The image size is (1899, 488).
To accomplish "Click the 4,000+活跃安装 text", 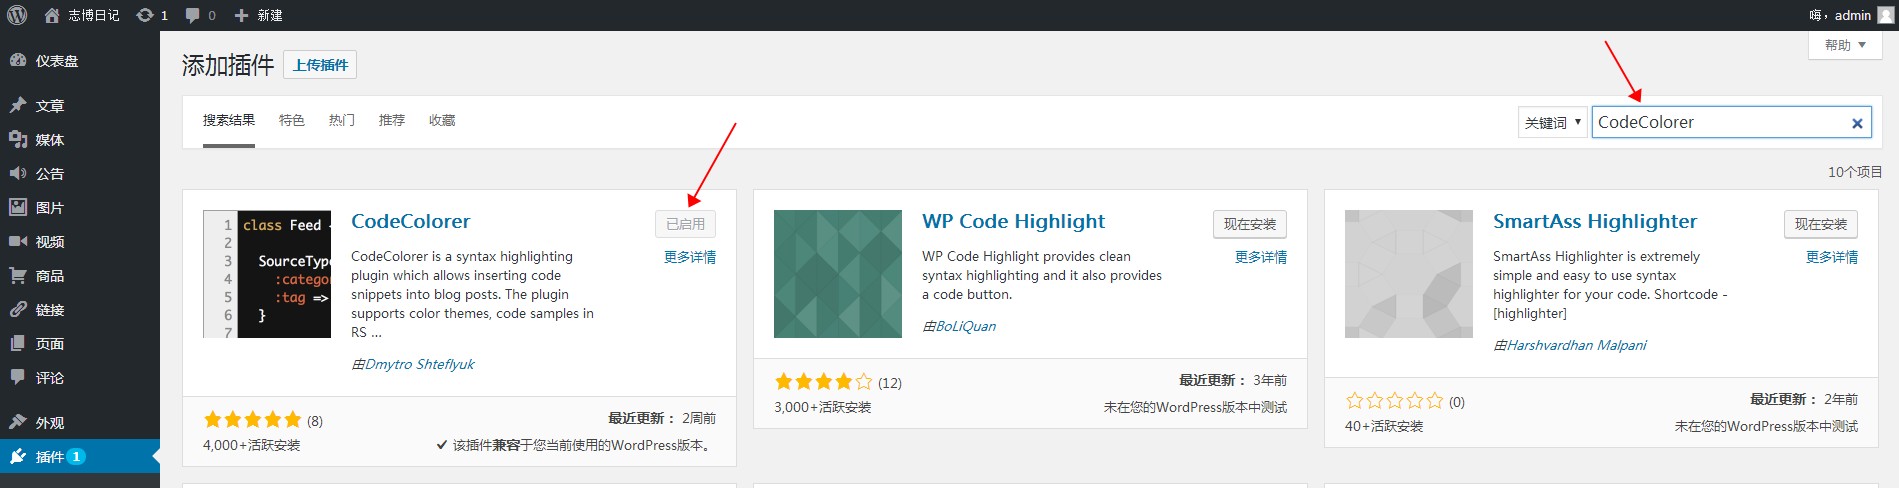I will point(252,445).
